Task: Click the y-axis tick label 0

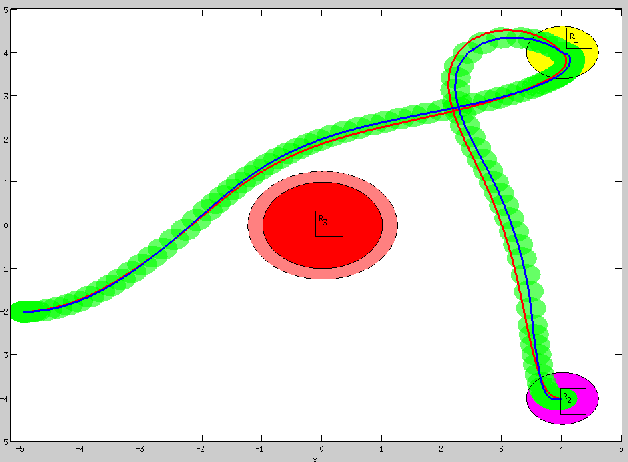Action: pyautogui.click(x=7, y=225)
